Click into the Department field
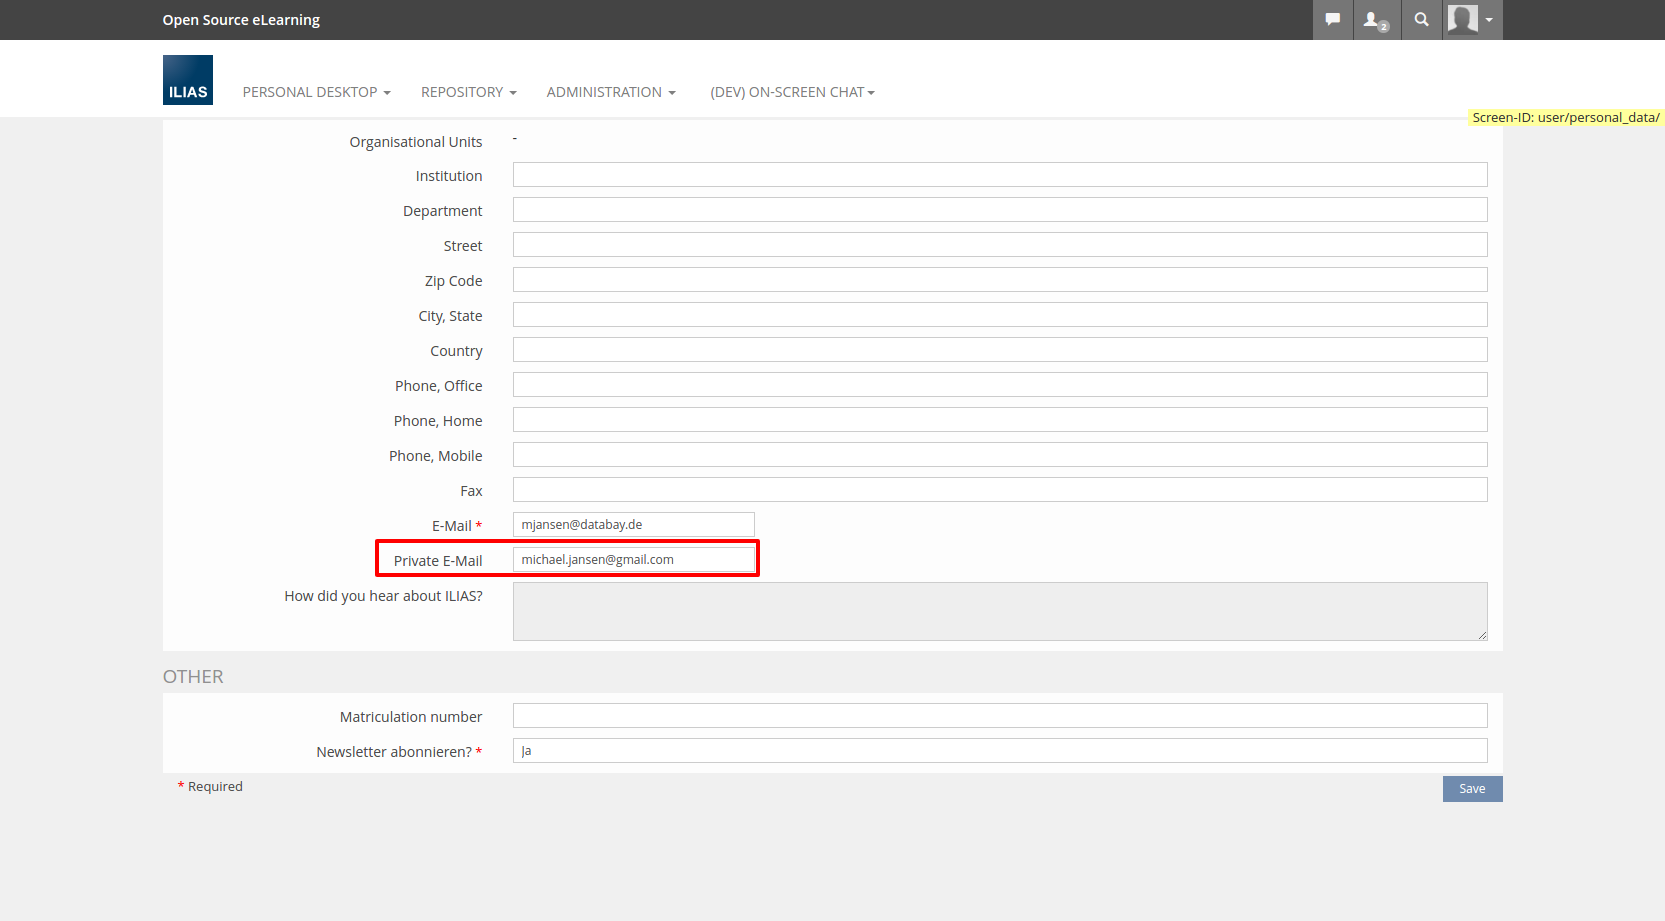This screenshot has width=1665, height=921. tap(999, 210)
